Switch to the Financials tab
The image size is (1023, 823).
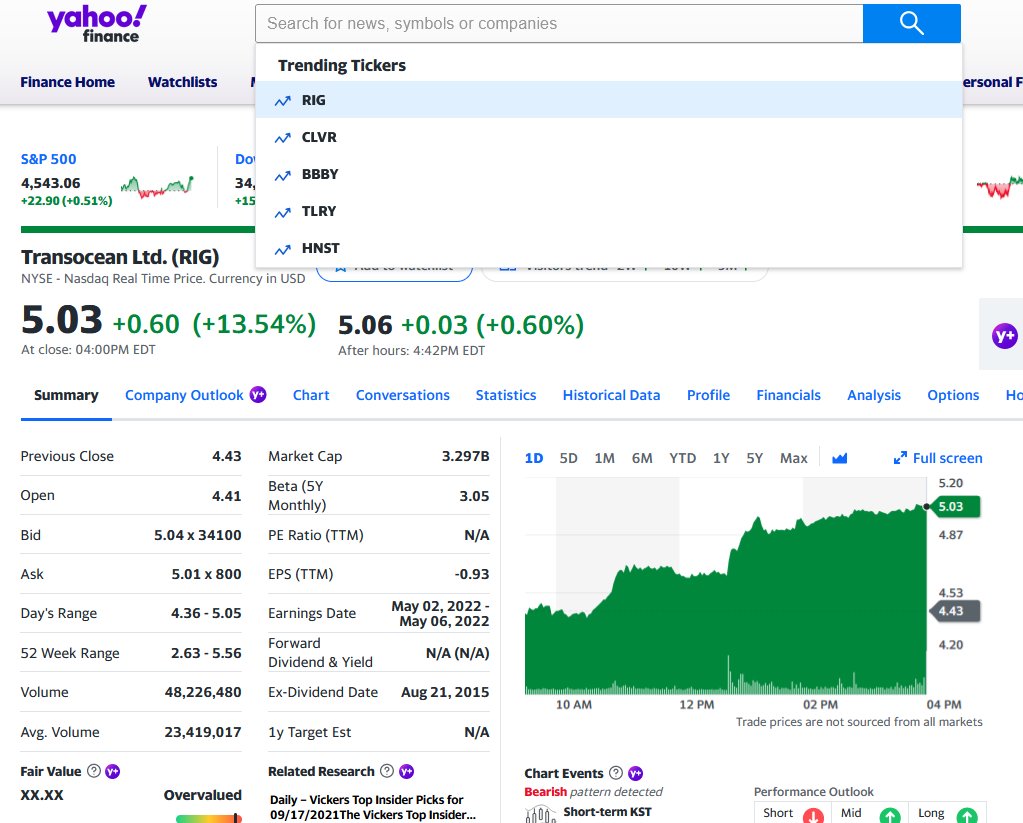[x=788, y=395]
